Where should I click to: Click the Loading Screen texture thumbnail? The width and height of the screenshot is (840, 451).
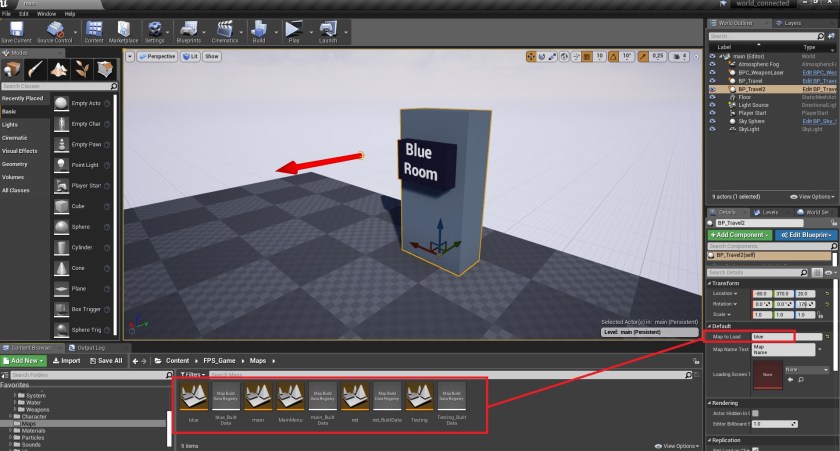(x=769, y=373)
